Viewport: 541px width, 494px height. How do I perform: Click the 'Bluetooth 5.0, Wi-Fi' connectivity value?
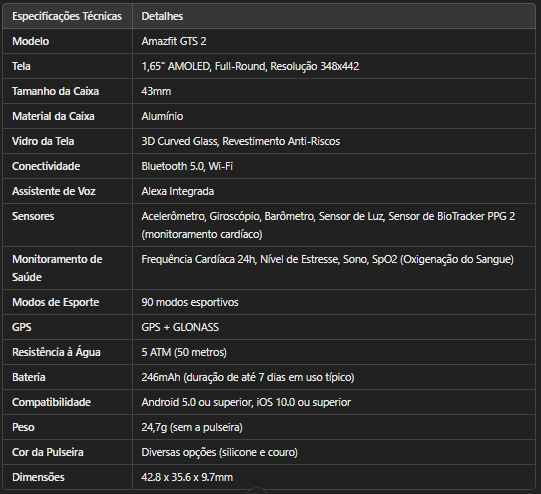point(187,166)
